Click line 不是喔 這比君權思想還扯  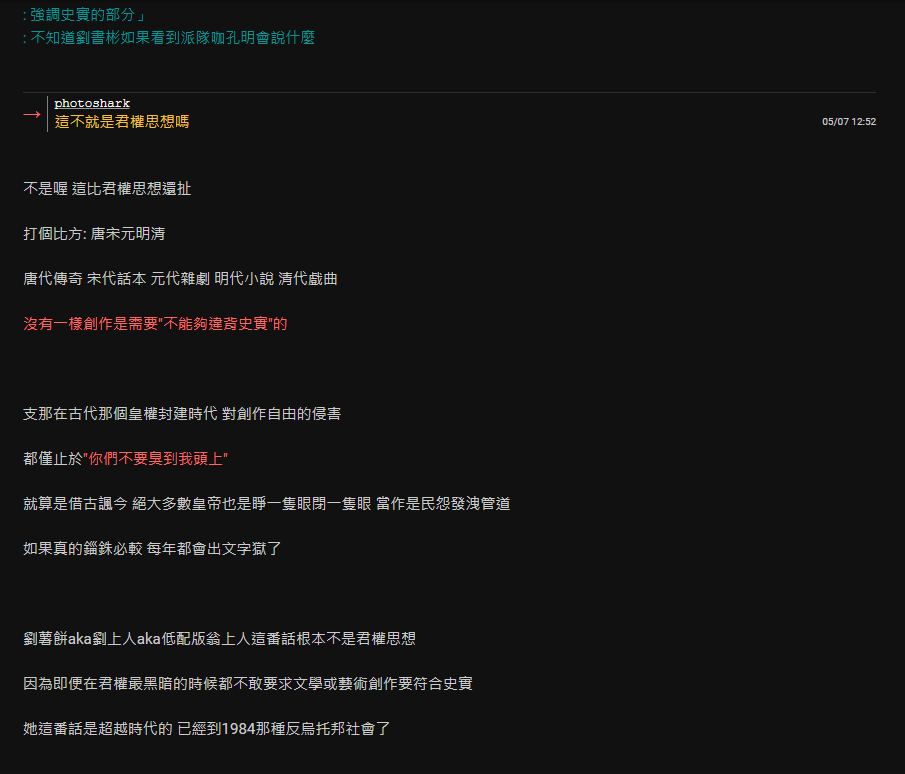click(x=107, y=189)
